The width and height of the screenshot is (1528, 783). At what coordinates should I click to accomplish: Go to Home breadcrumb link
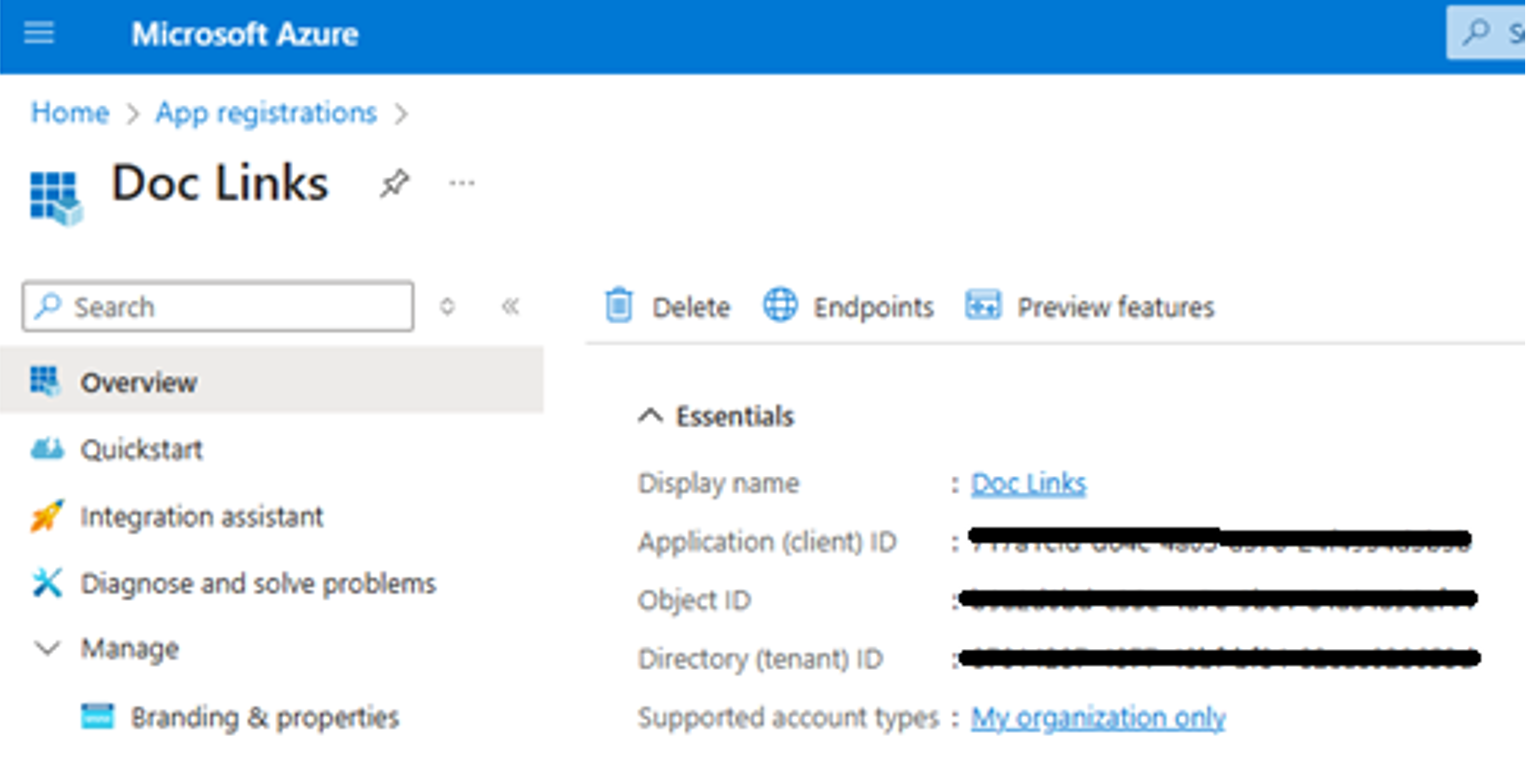(x=69, y=113)
